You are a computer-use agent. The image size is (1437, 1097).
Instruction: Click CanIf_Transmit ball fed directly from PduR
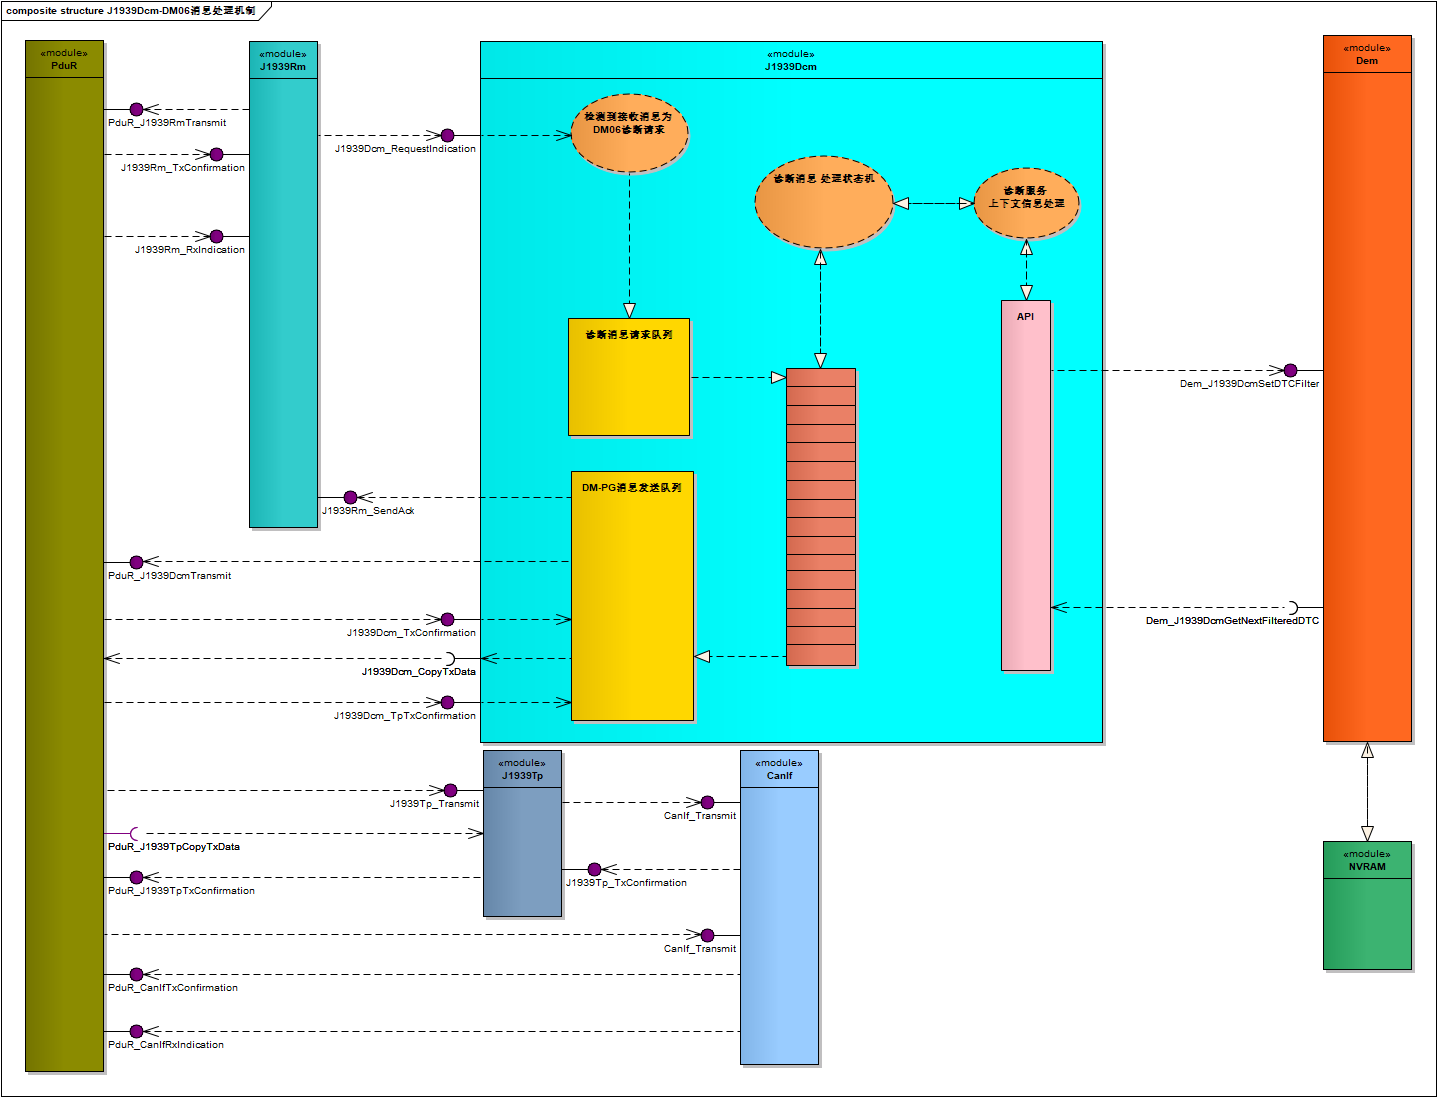pos(707,935)
